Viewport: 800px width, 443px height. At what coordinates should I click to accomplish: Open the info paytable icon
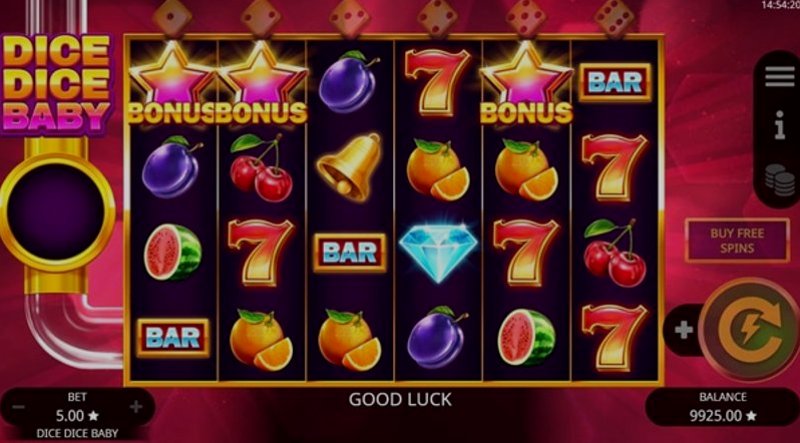[x=780, y=125]
